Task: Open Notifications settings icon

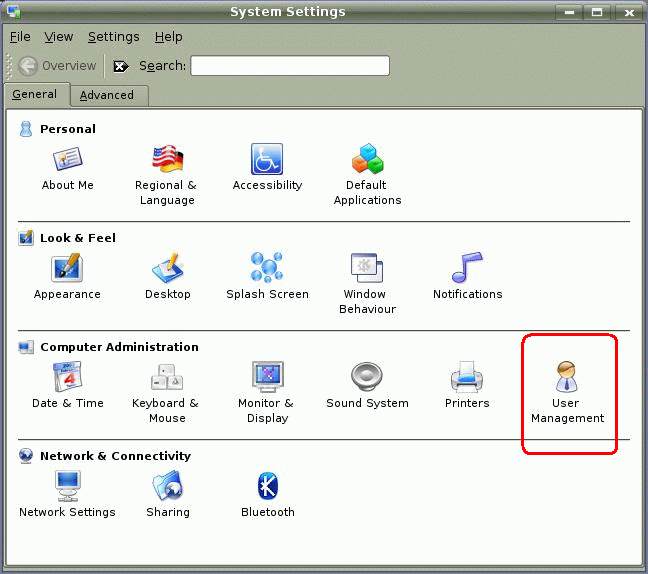Action: [x=467, y=269]
